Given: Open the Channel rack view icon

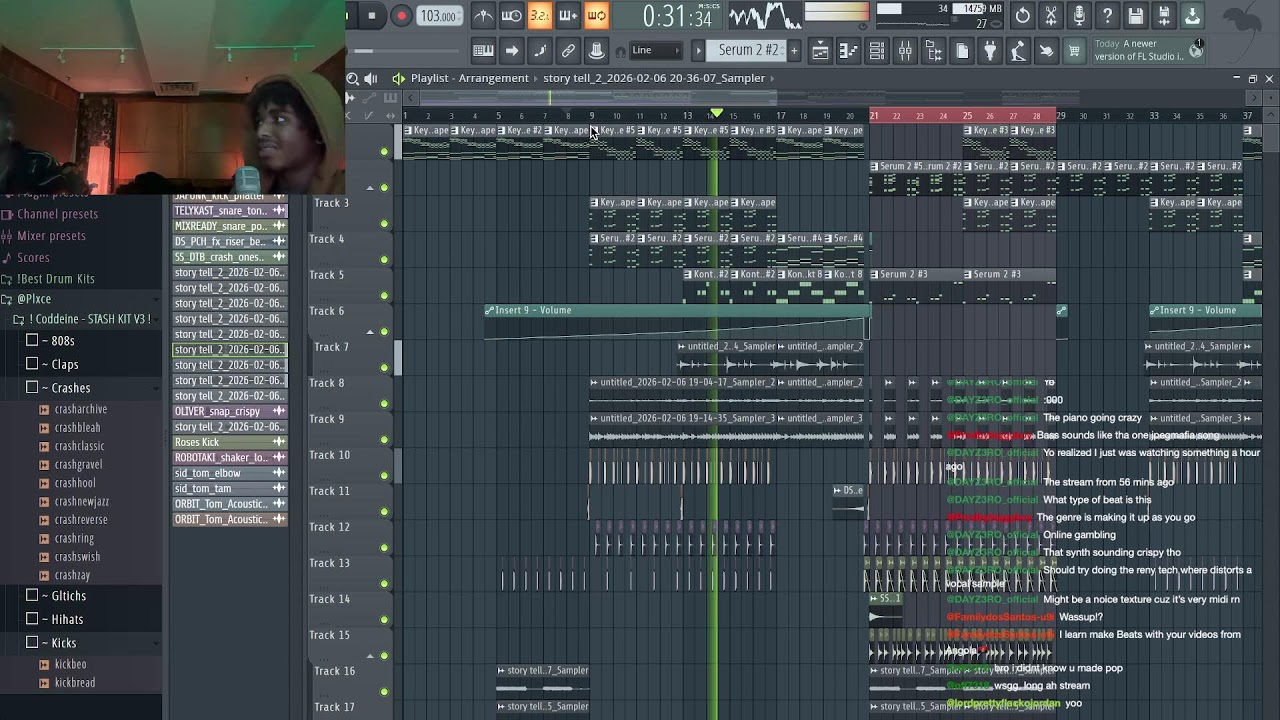Looking at the screenshot, I should (877, 50).
